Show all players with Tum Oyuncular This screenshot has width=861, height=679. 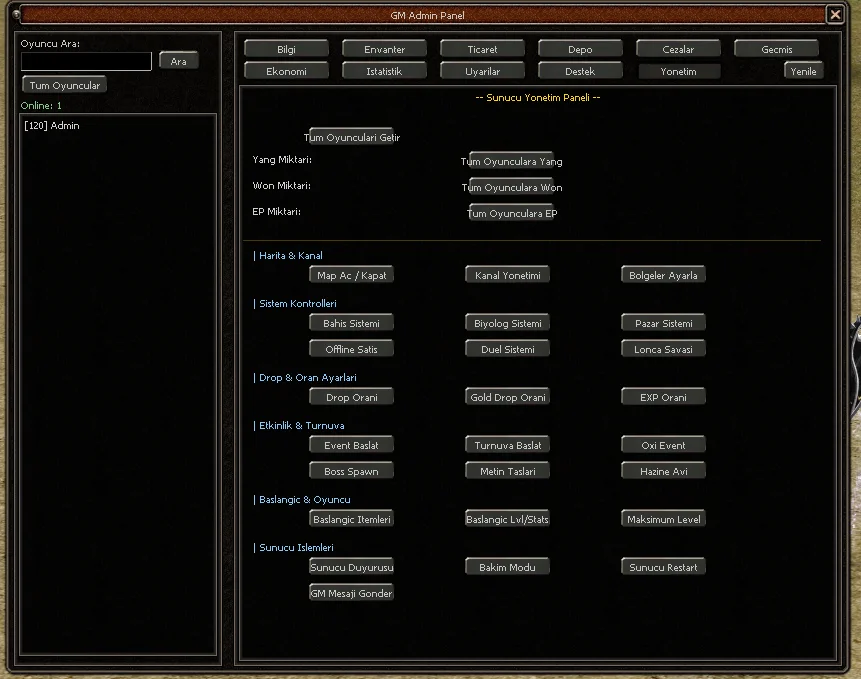pos(64,85)
